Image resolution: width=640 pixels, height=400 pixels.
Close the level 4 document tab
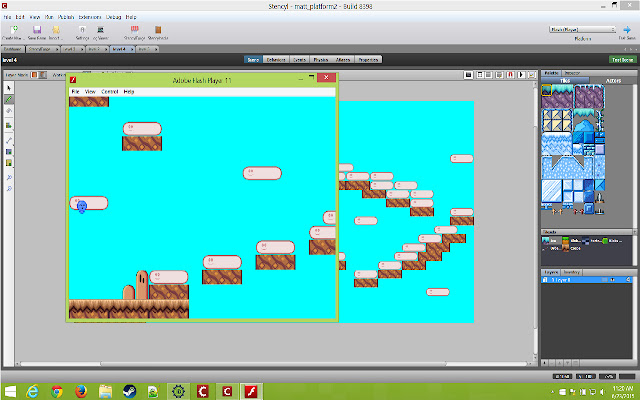tap(132, 49)
